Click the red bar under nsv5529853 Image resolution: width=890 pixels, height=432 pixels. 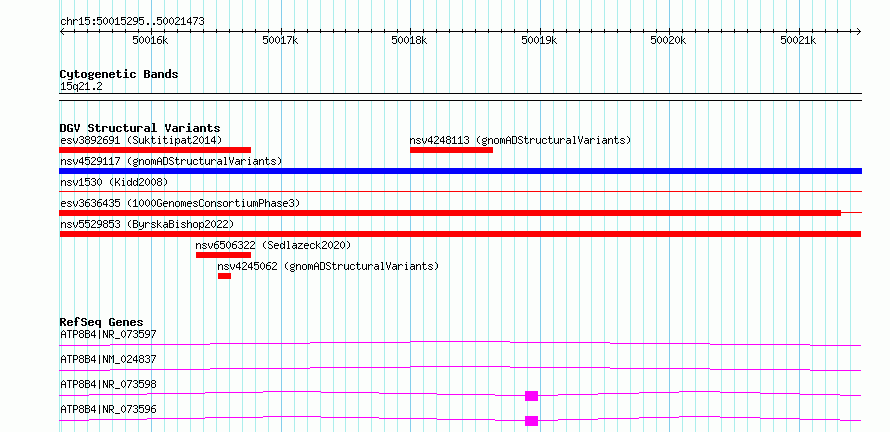460,234
